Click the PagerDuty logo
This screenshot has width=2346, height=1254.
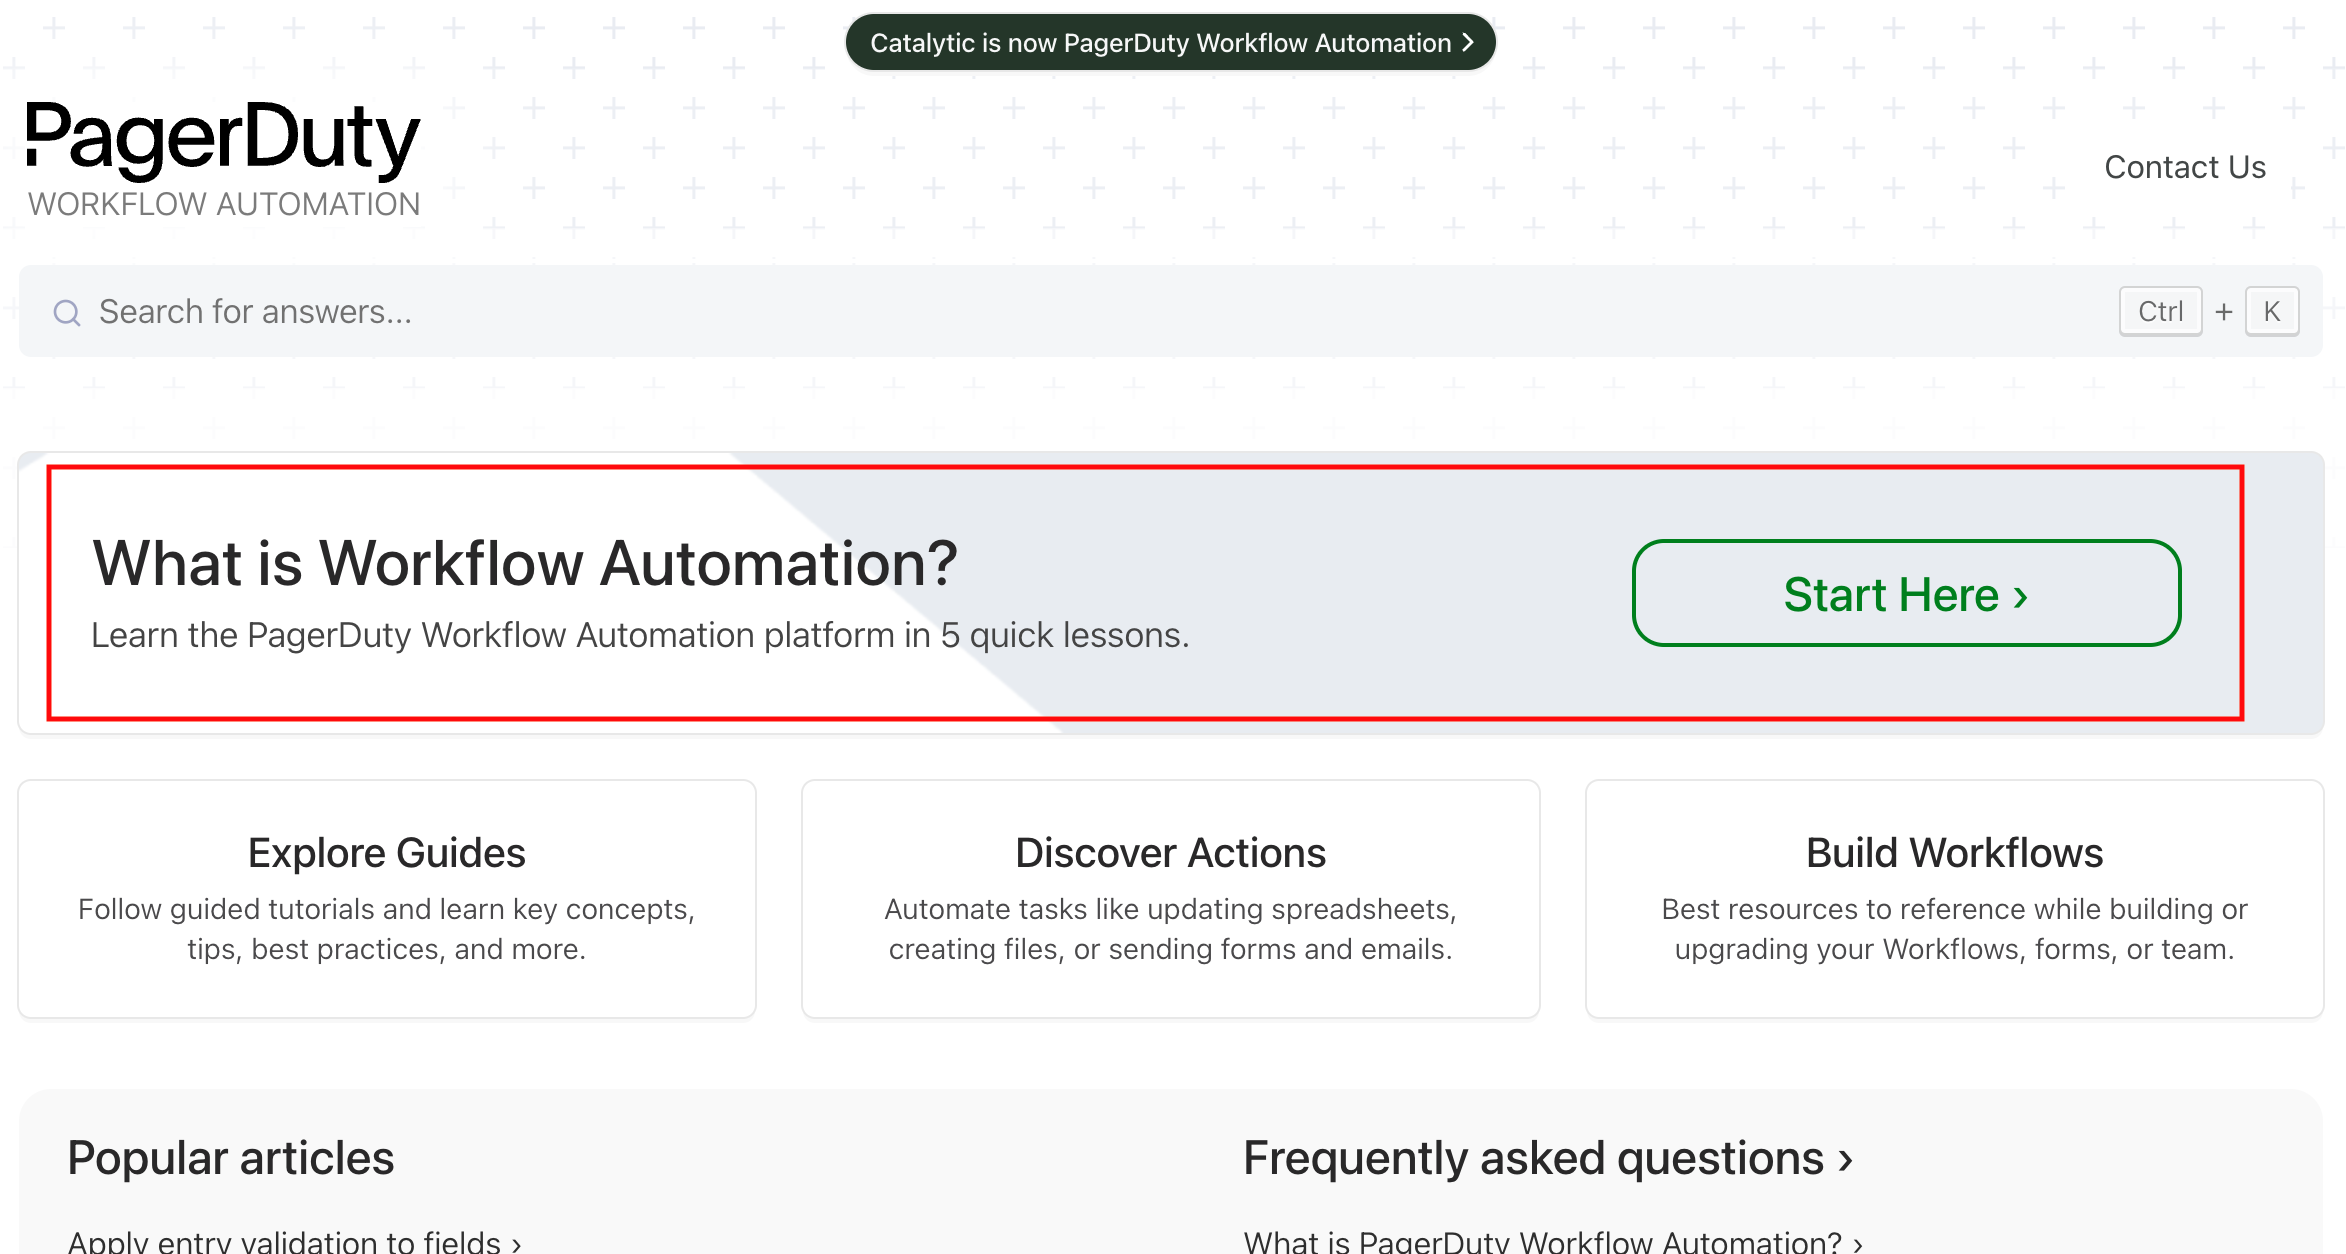pyautogui.click(x=222, y=140)
